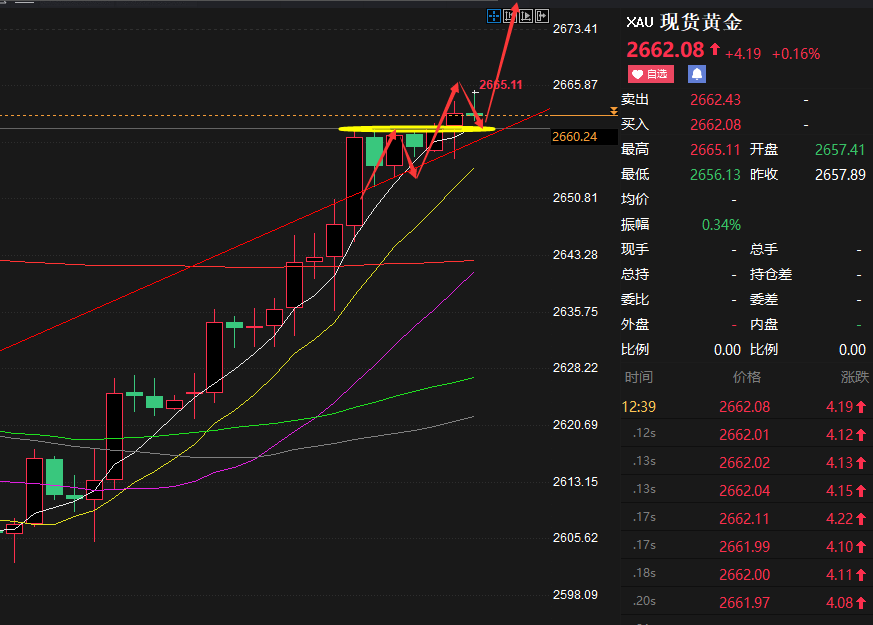Click the XAU 现货黄金 title

[x=684, y=22]
